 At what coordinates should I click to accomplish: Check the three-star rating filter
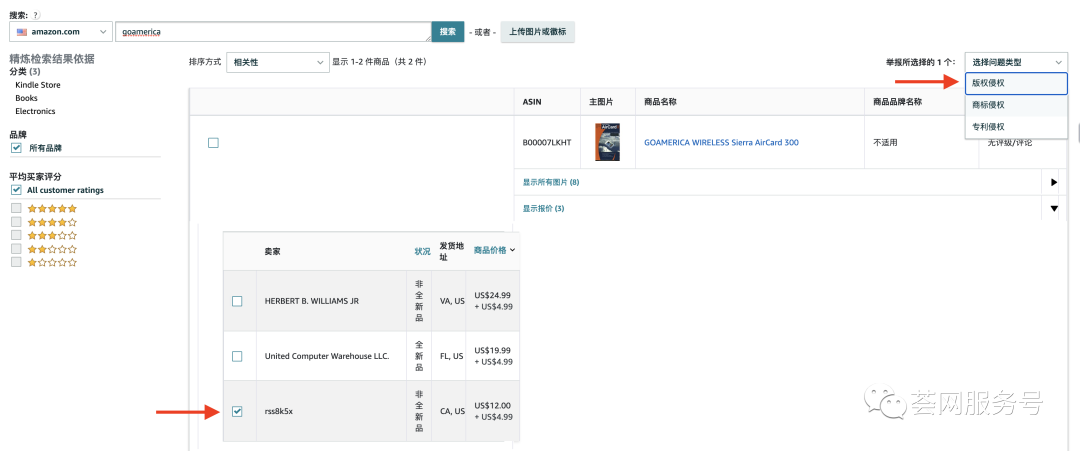pos(17,235)
